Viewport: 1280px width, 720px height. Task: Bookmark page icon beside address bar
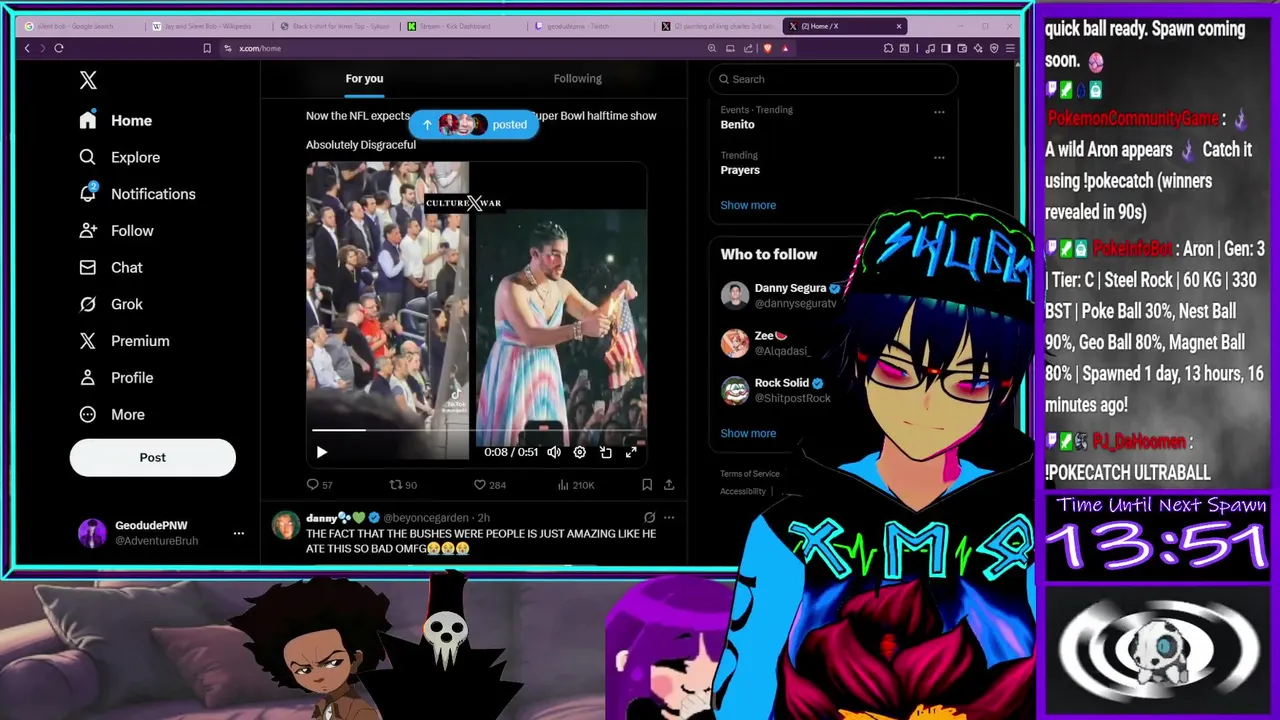coord(207,48)
